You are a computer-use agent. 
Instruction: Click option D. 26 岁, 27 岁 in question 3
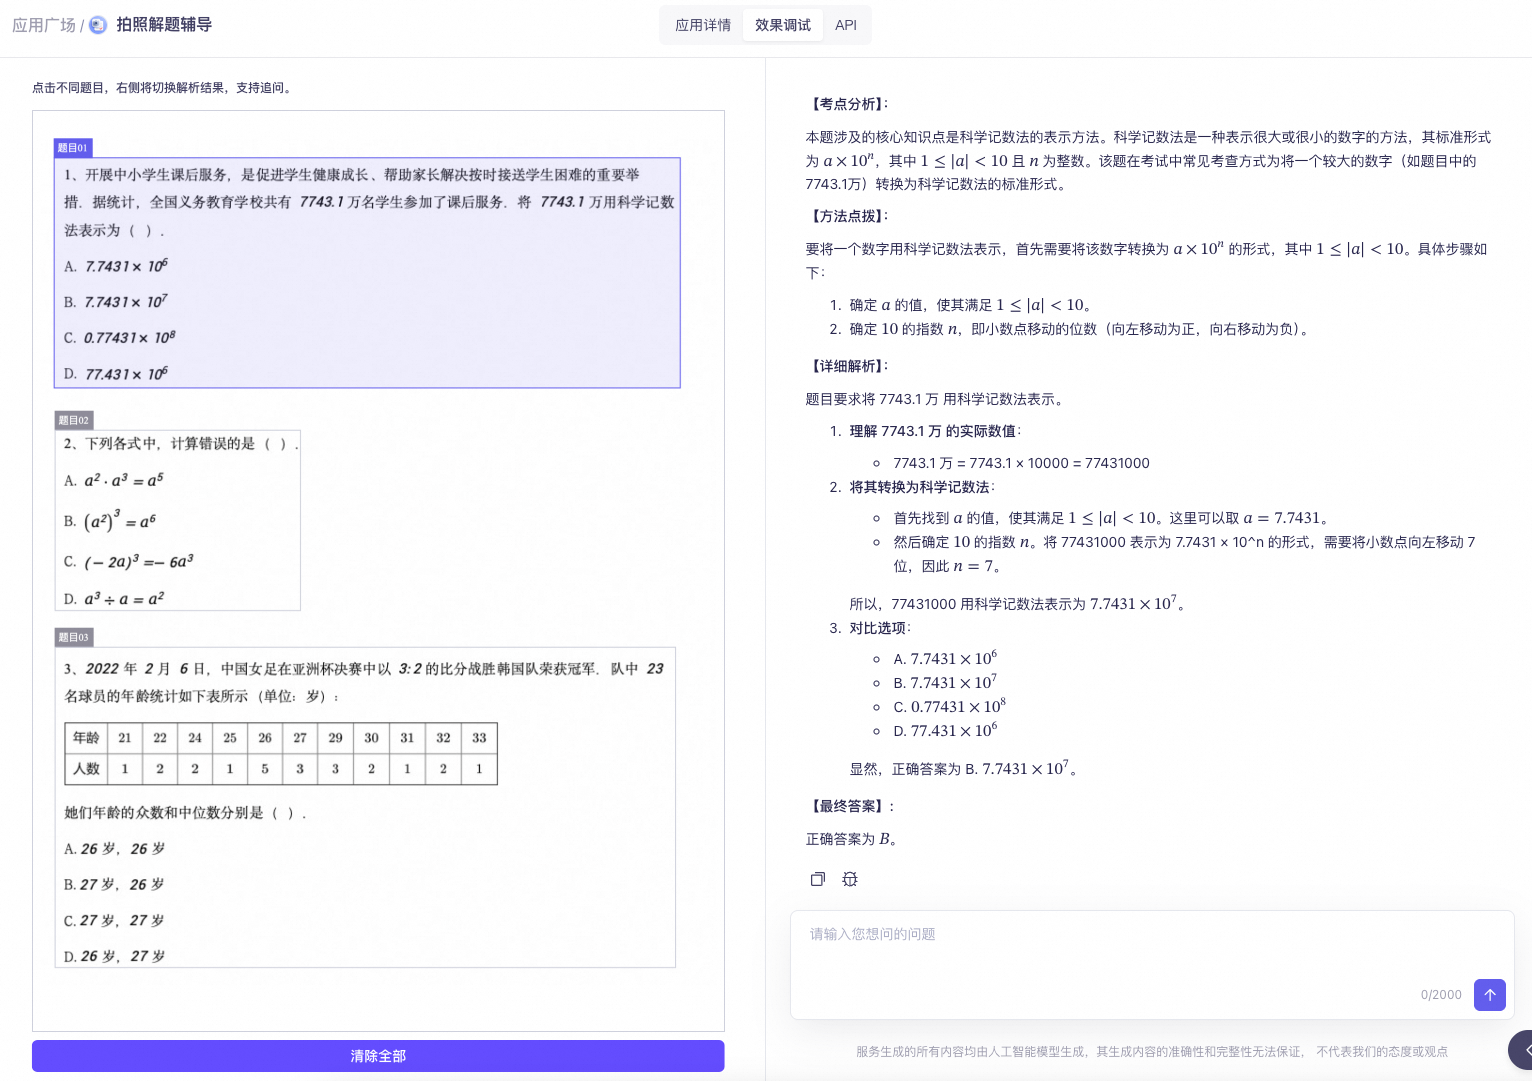pyautogui.click(x=115, y=957)
